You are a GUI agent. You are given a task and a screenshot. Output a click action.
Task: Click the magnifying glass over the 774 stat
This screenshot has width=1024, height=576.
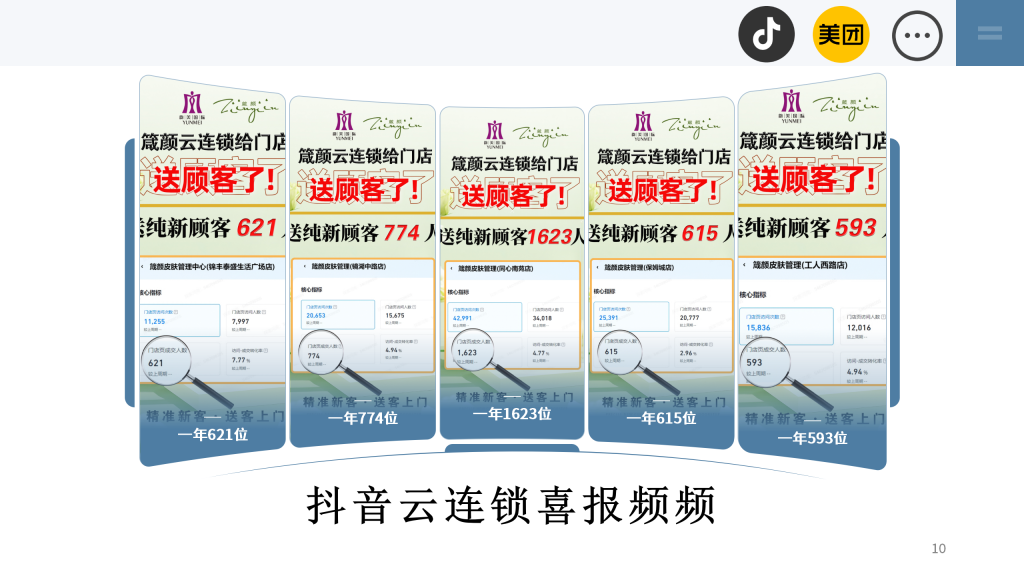tap(321, 354)
